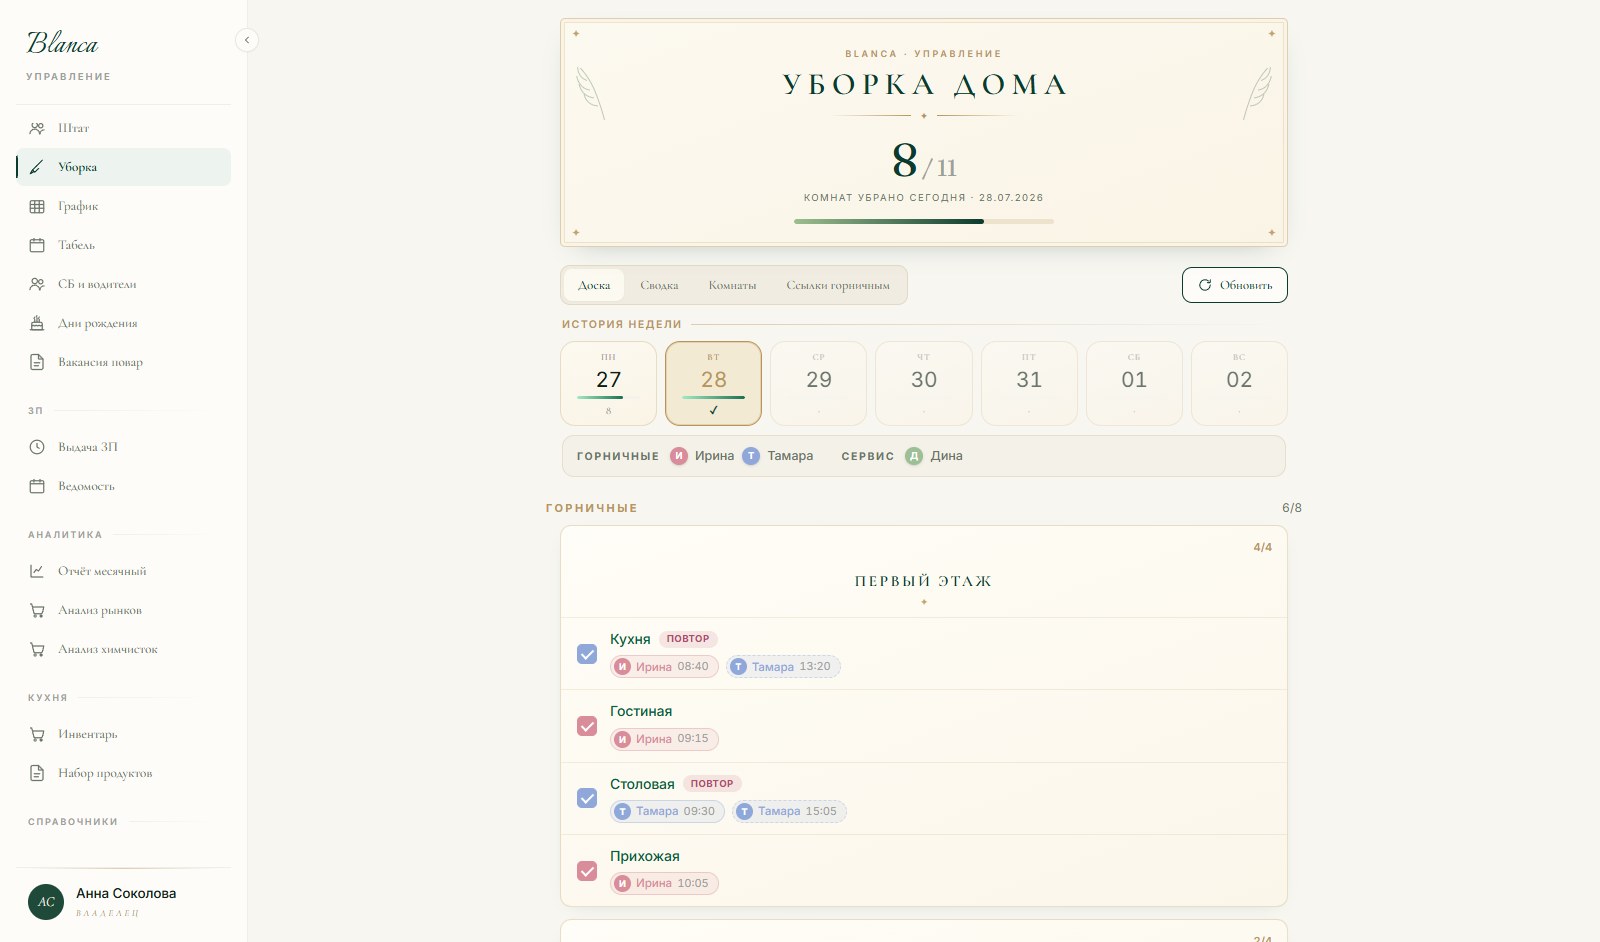This screenshot has height=942, width=1600.
Task: Open the Штат section icon
Action: point(37,128)
